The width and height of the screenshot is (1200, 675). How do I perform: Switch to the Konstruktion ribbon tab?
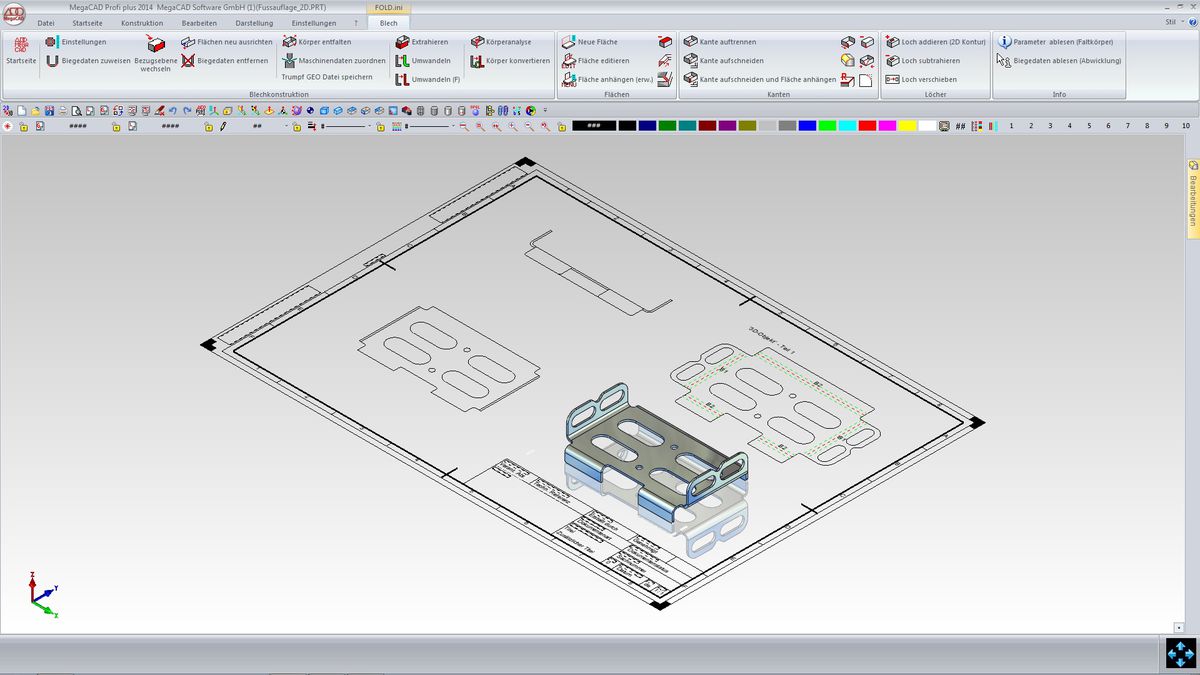(x=142, y=23)
